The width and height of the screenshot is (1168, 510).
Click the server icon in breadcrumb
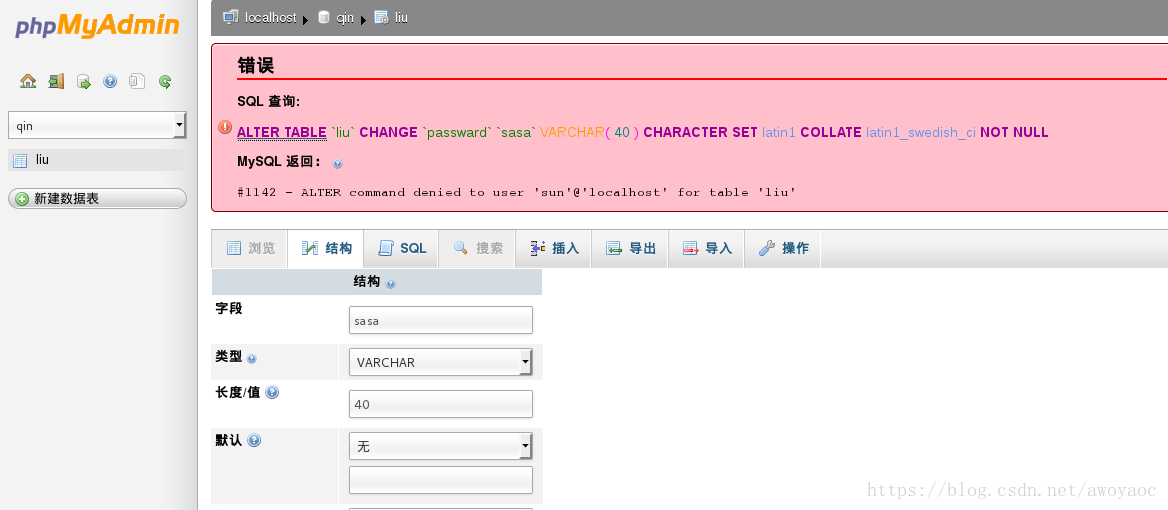231,16
